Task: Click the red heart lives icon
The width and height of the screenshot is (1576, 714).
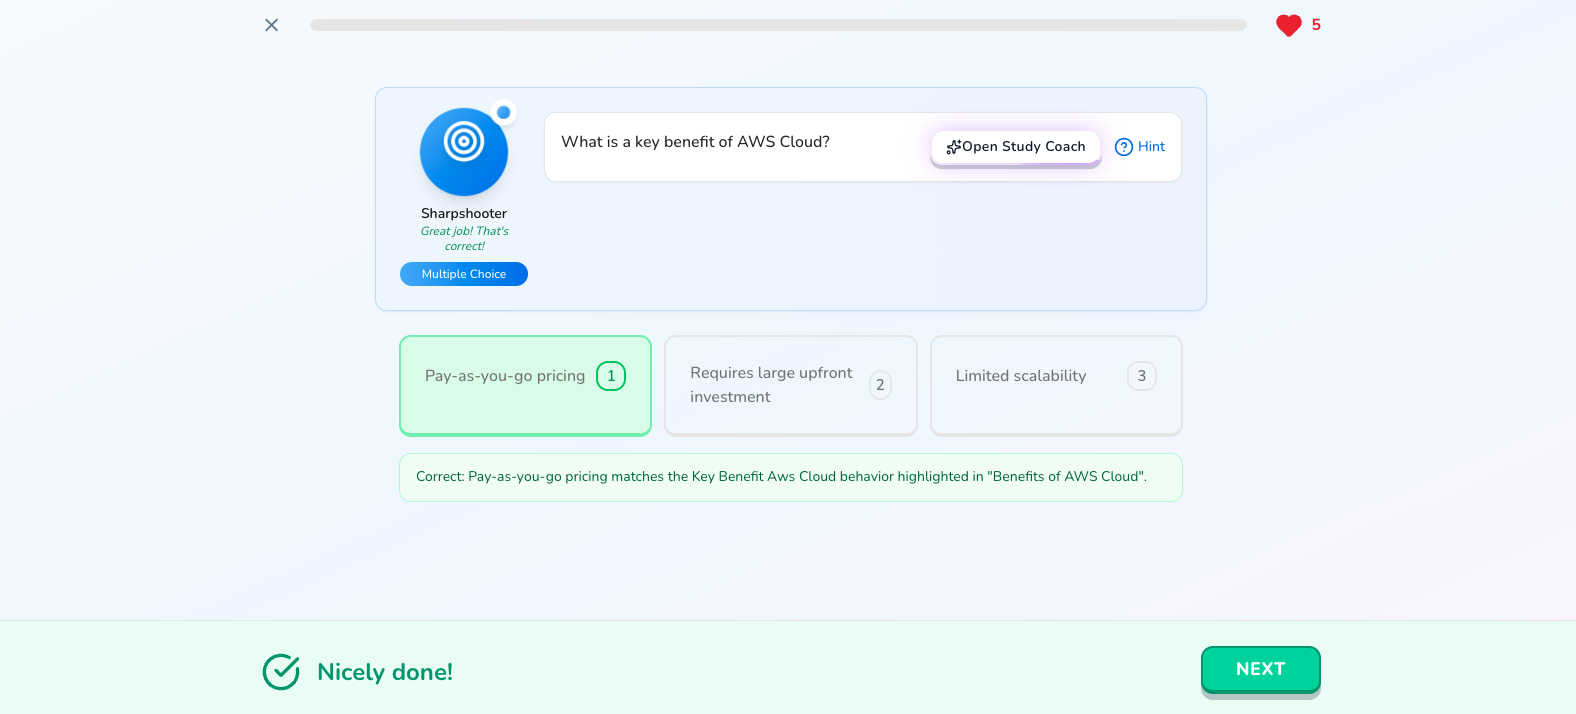Action: click(x=1288, y=25)
